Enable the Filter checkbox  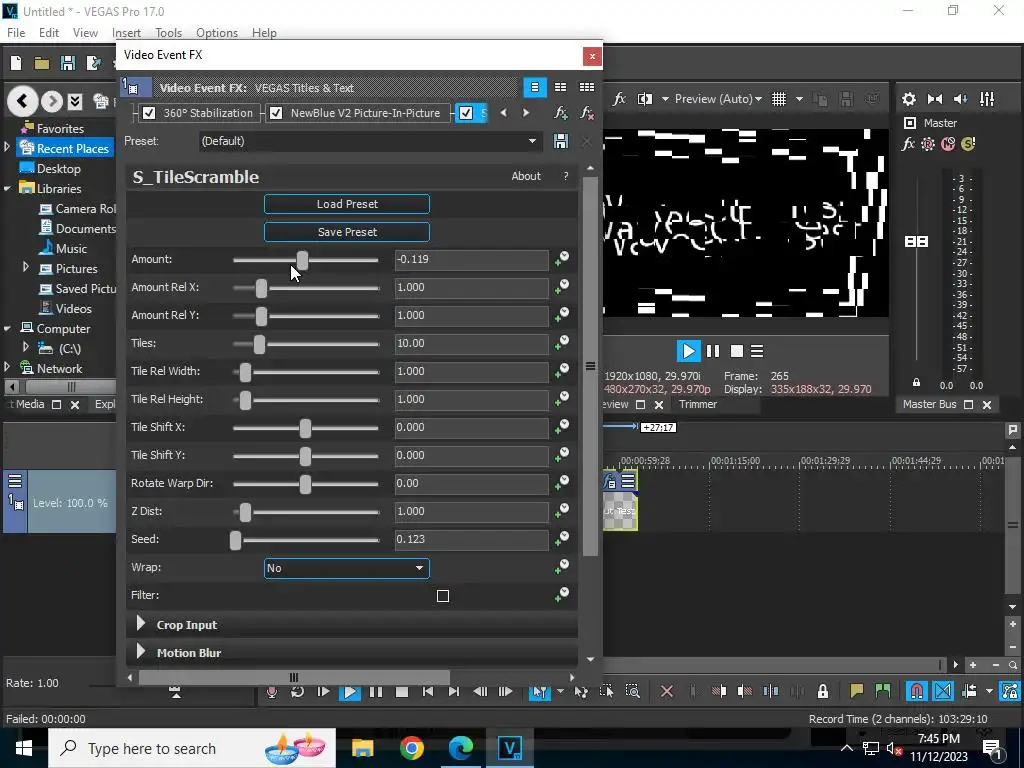pos(443,596)
